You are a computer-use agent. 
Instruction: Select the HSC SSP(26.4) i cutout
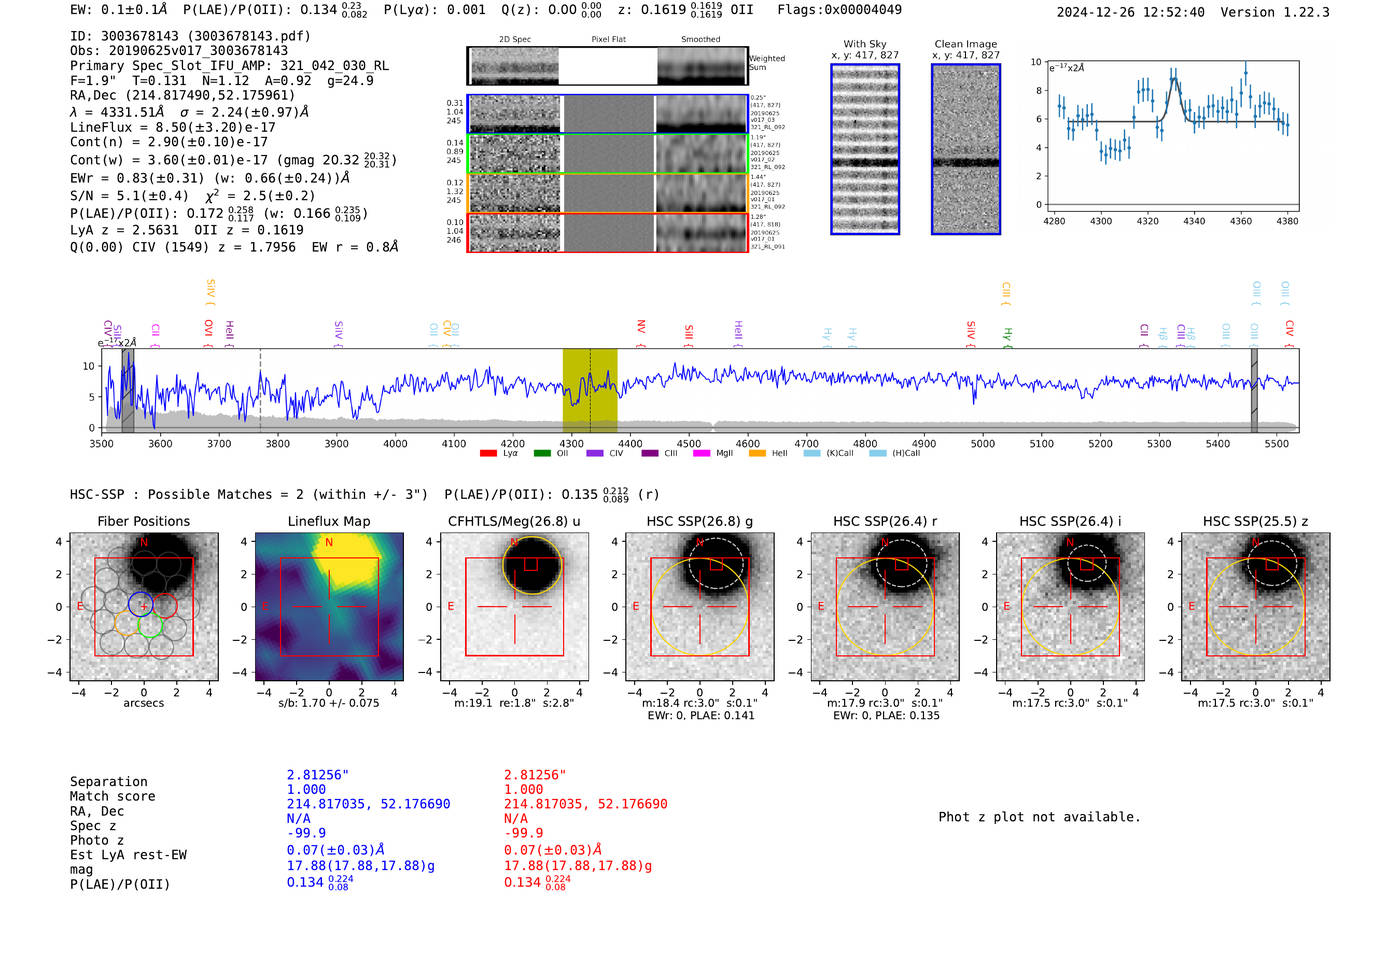coord(1070,607)
